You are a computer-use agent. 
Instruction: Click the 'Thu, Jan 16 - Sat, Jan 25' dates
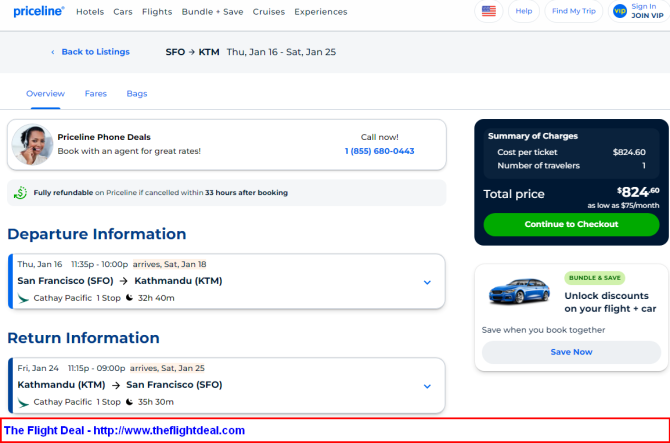click(281, 52)
